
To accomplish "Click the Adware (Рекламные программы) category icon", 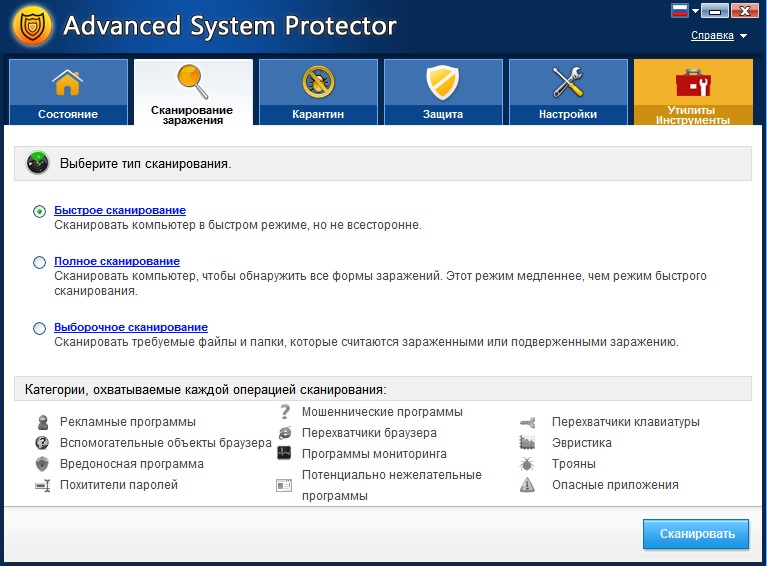I will tap(42, 422).
